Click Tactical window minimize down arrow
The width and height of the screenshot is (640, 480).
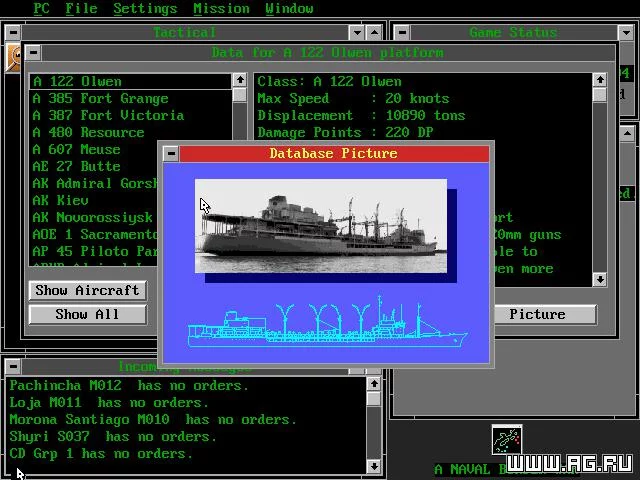(x=357, y=32)
